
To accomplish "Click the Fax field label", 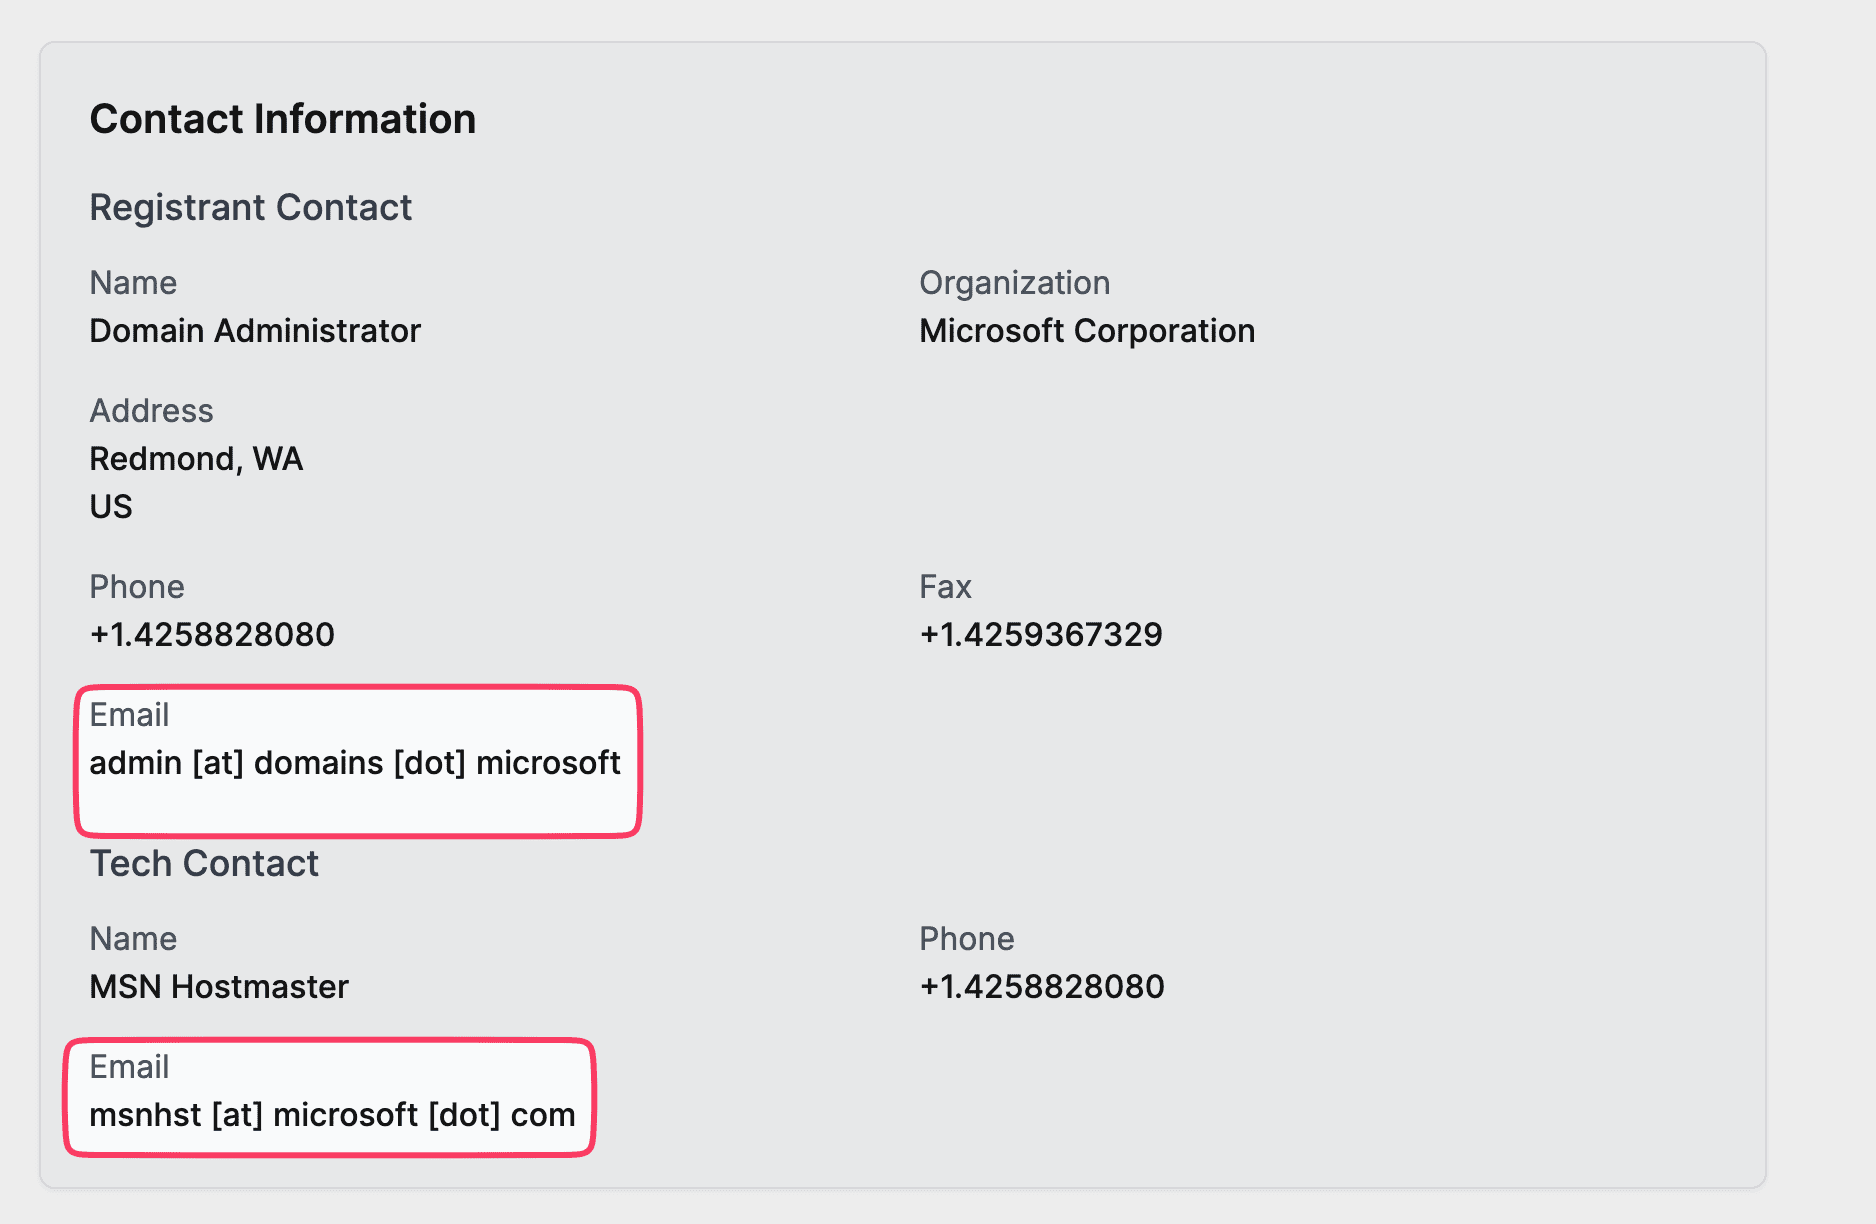I will pyautogui.click(x=945, y=587).
